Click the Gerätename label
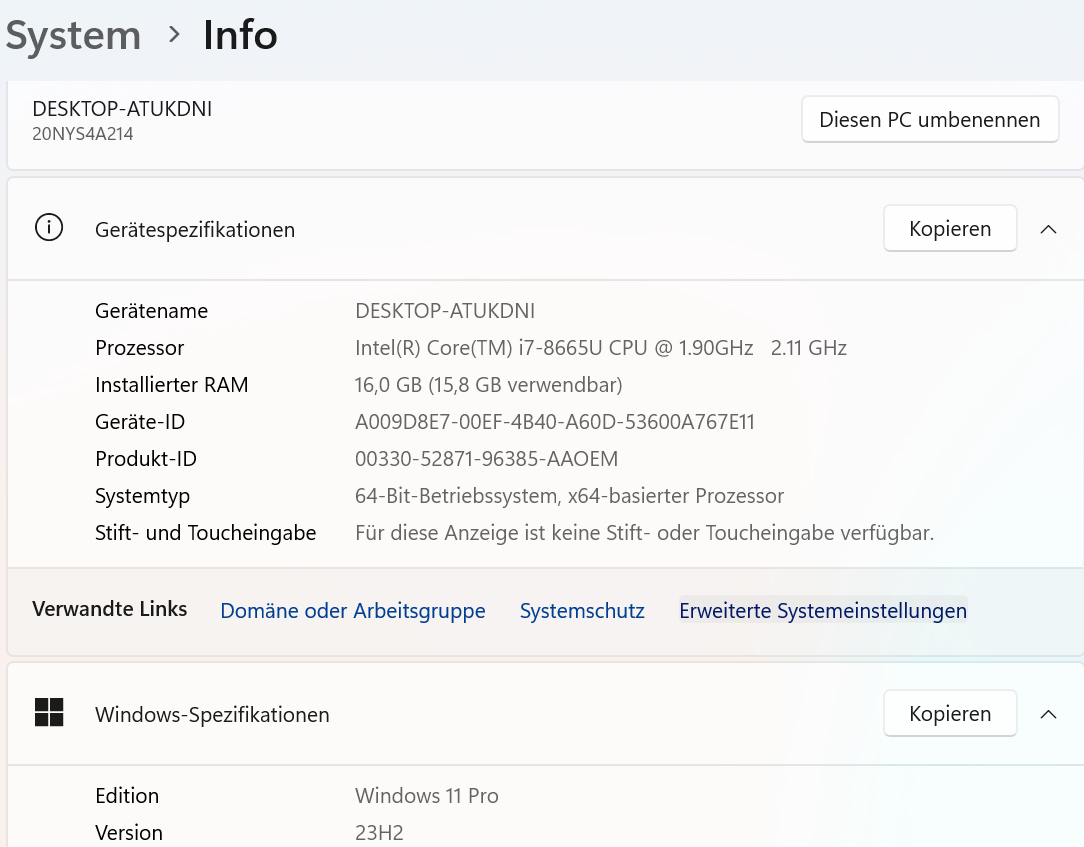 (x=151, y=311)
